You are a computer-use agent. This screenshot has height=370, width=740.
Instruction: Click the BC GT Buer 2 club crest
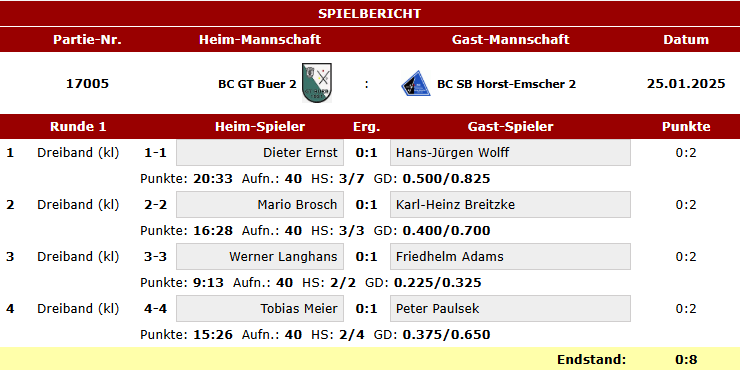[x=317, y=83]
